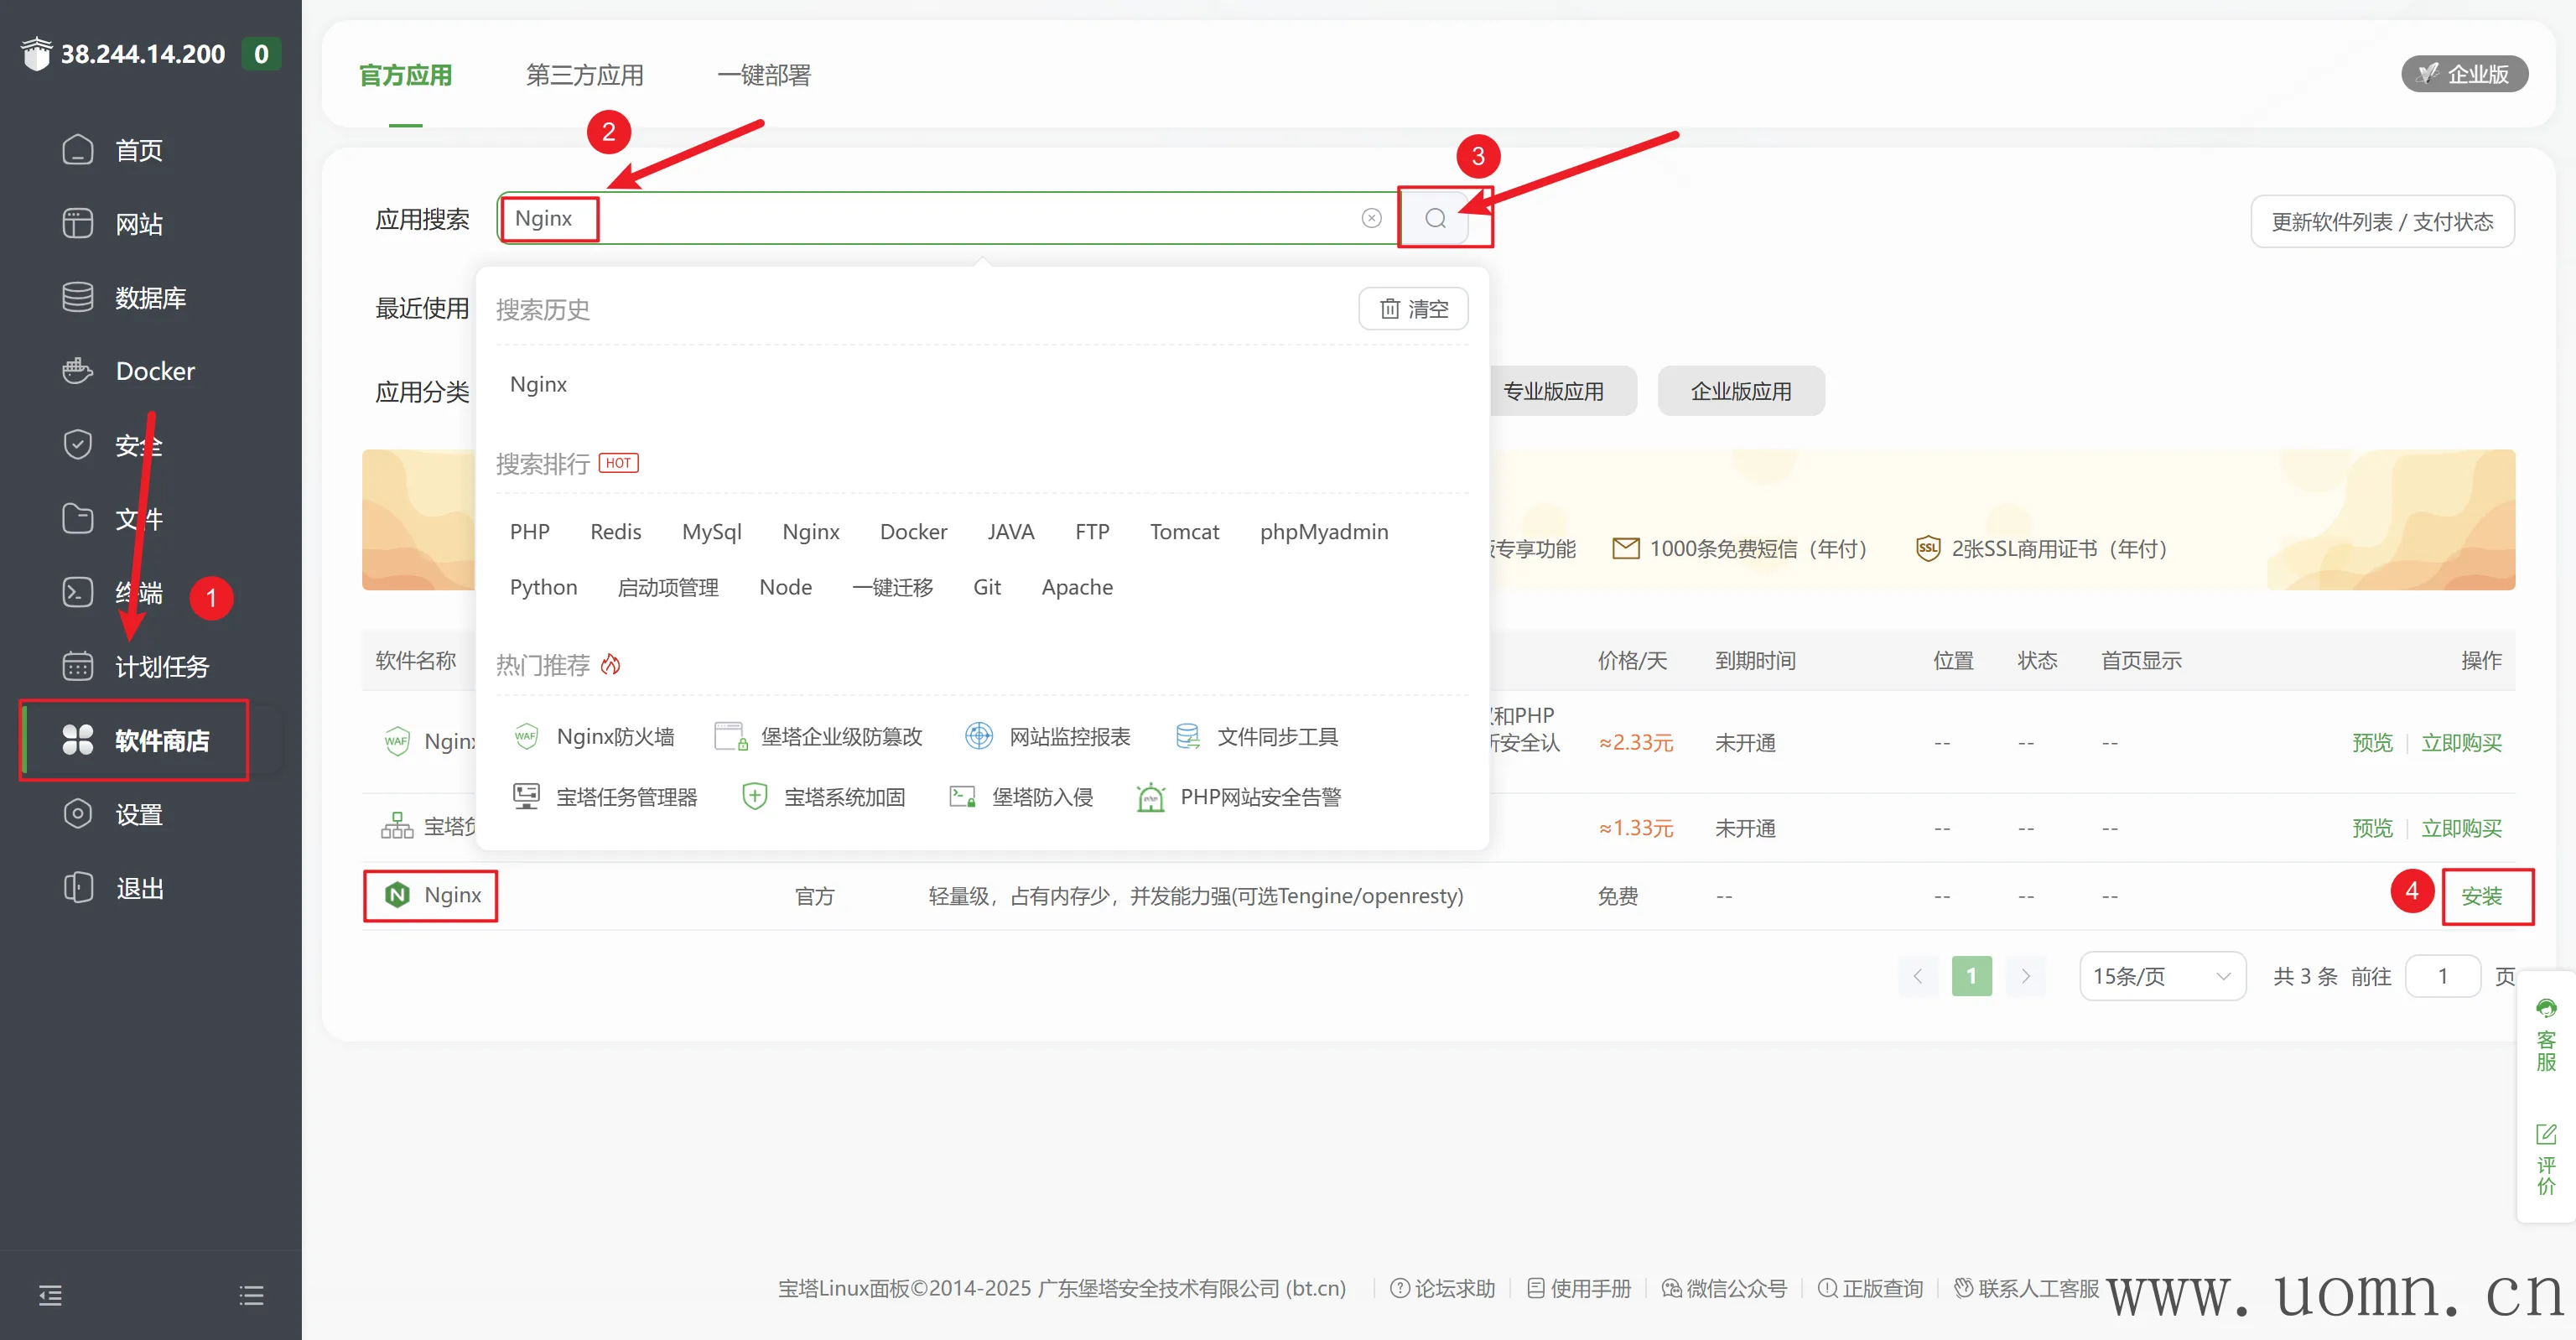Click the page number jump input
2576x1340 pixels.
(2442, 975)
